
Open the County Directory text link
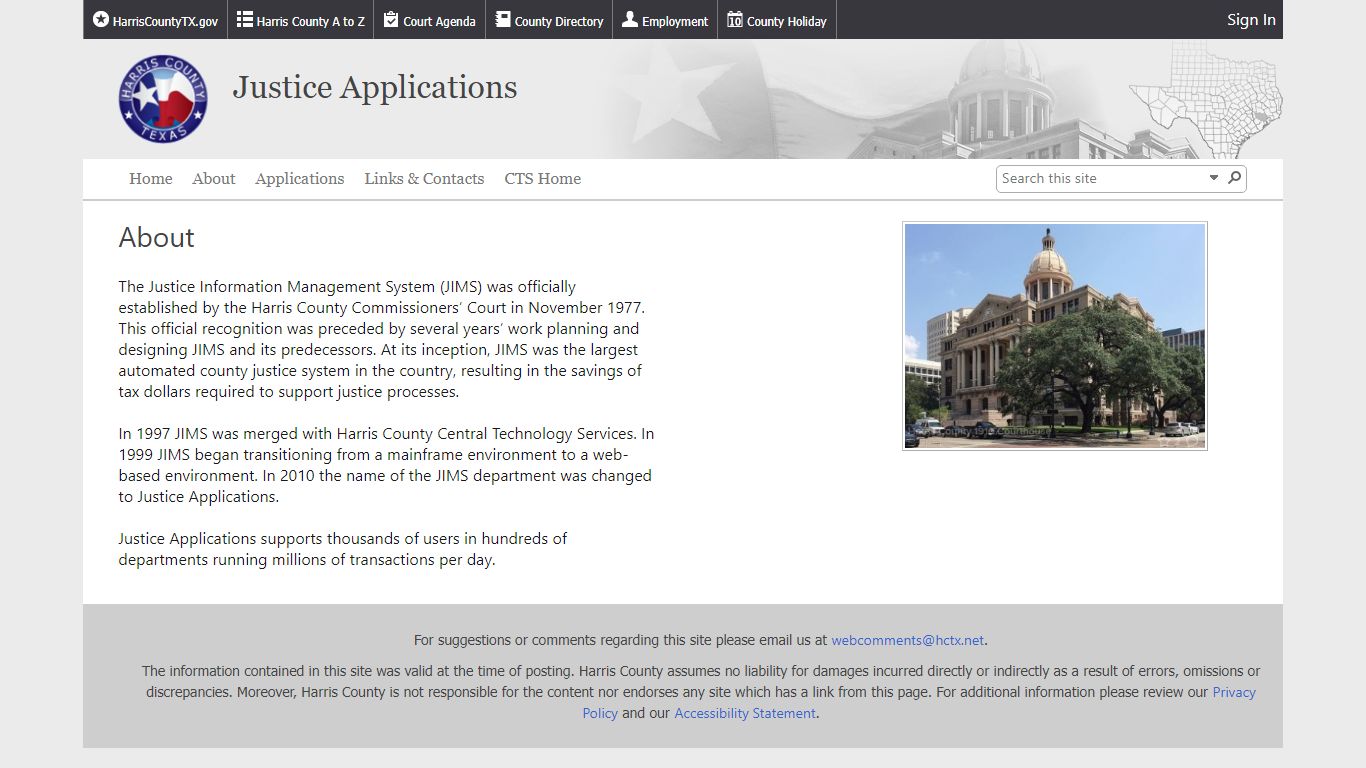[x=559, y=21]
